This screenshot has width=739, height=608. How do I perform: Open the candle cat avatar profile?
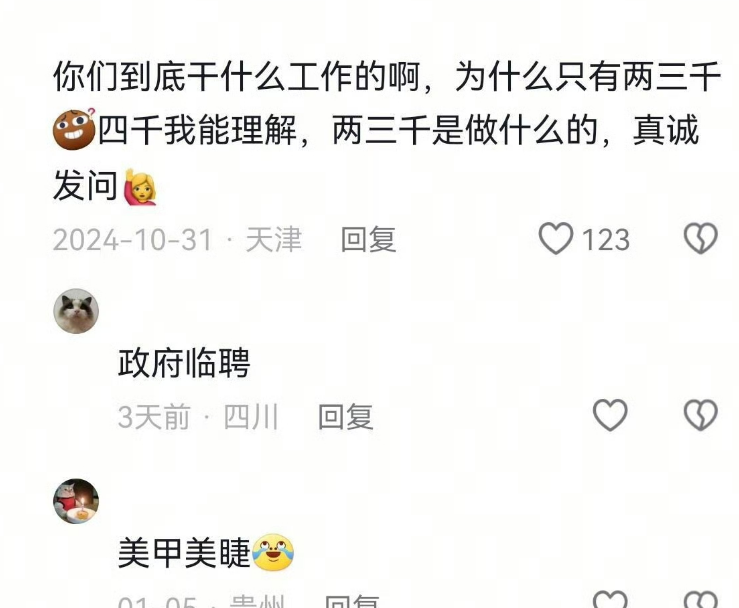tap(76, 501)
